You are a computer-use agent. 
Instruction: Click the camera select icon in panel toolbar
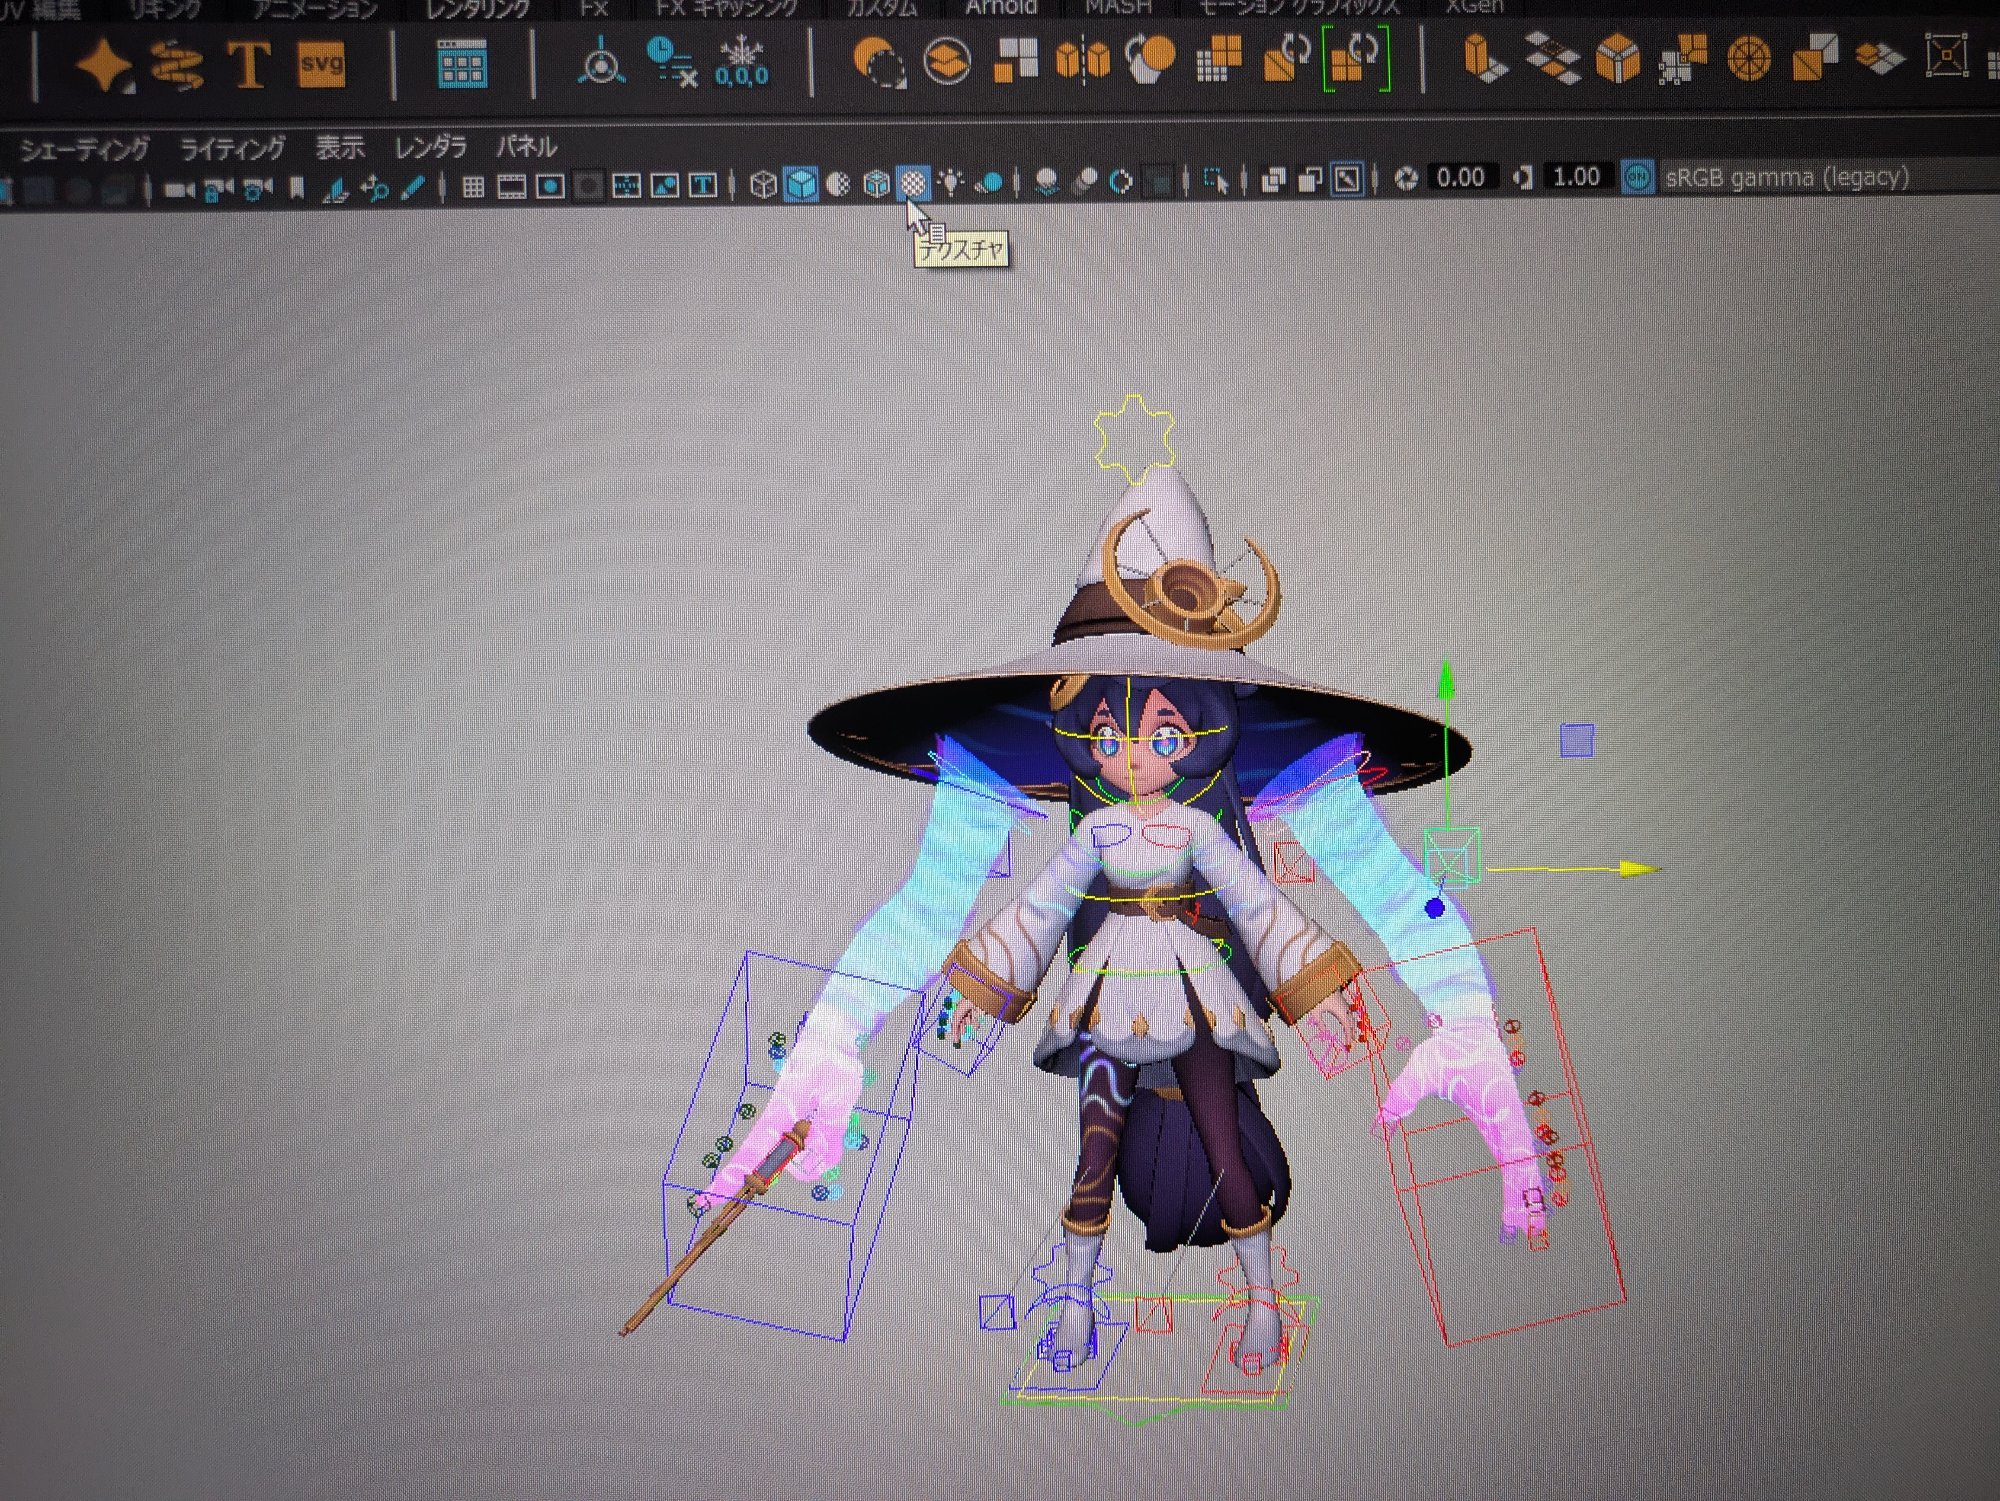(179, 189)
